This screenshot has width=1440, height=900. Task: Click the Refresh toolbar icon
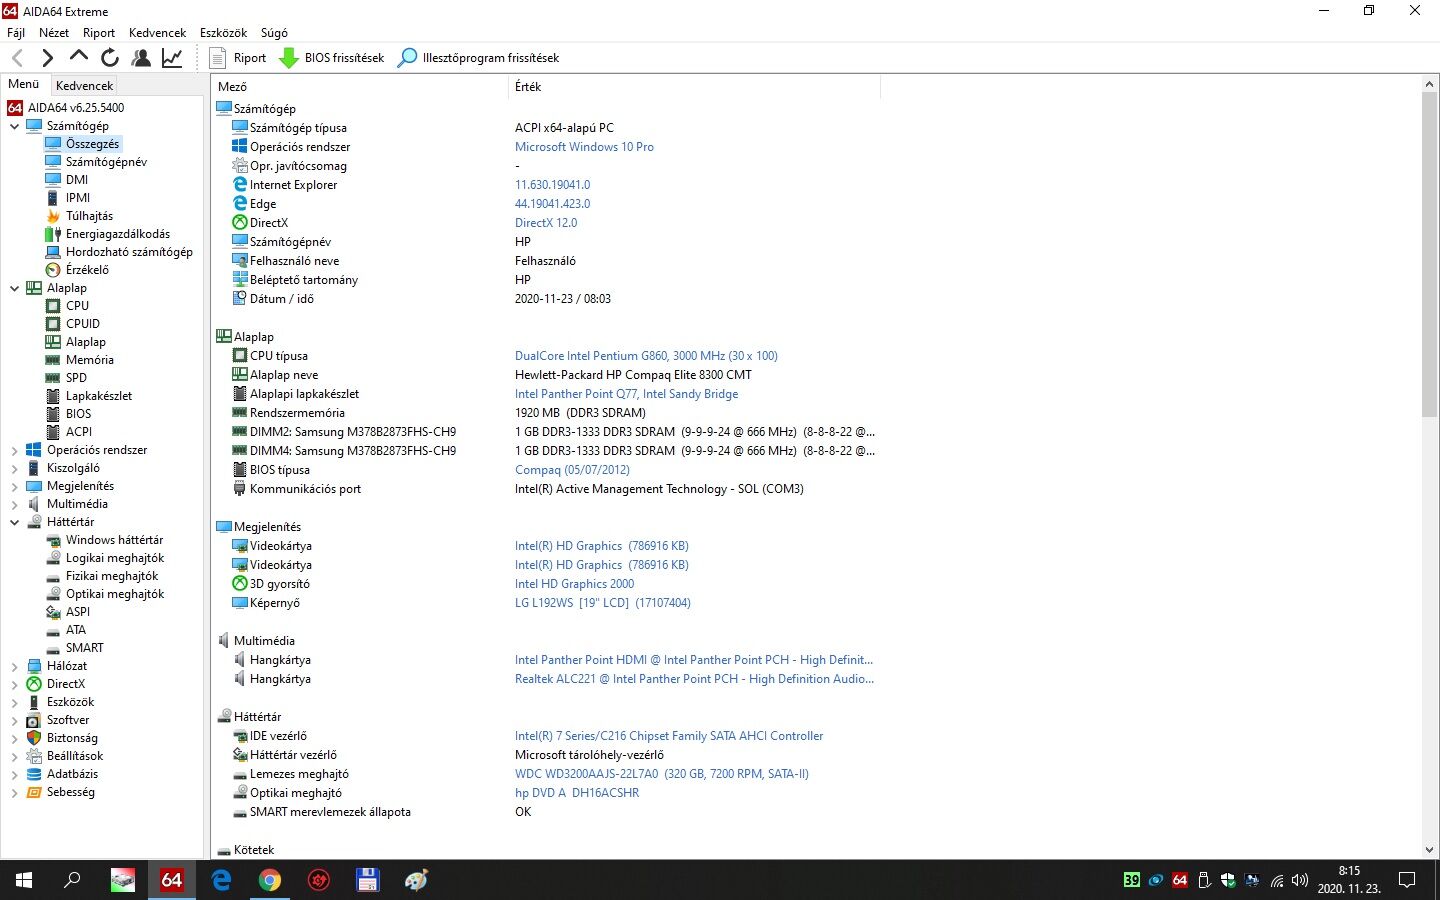[110, 58]
